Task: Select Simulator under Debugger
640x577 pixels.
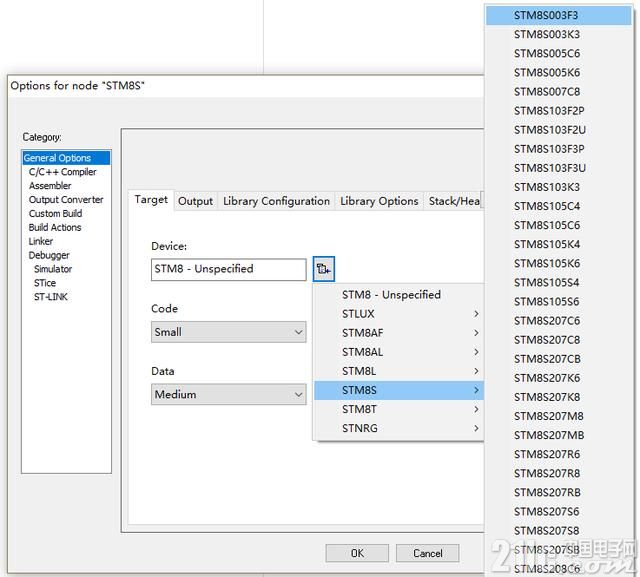Action: pyautogui.click(x=53, y=269)
